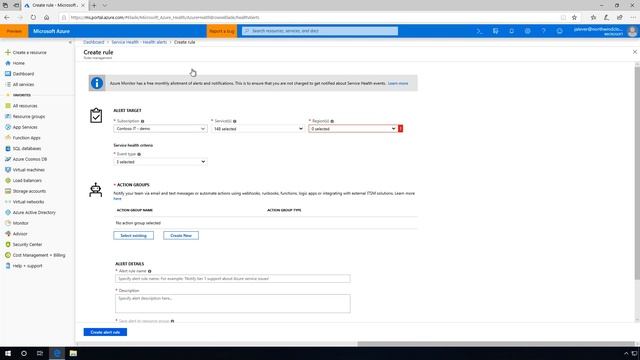640x360 pixels.
Task: Click the horizontal scrollbar at the bottom
Action: 496,344
